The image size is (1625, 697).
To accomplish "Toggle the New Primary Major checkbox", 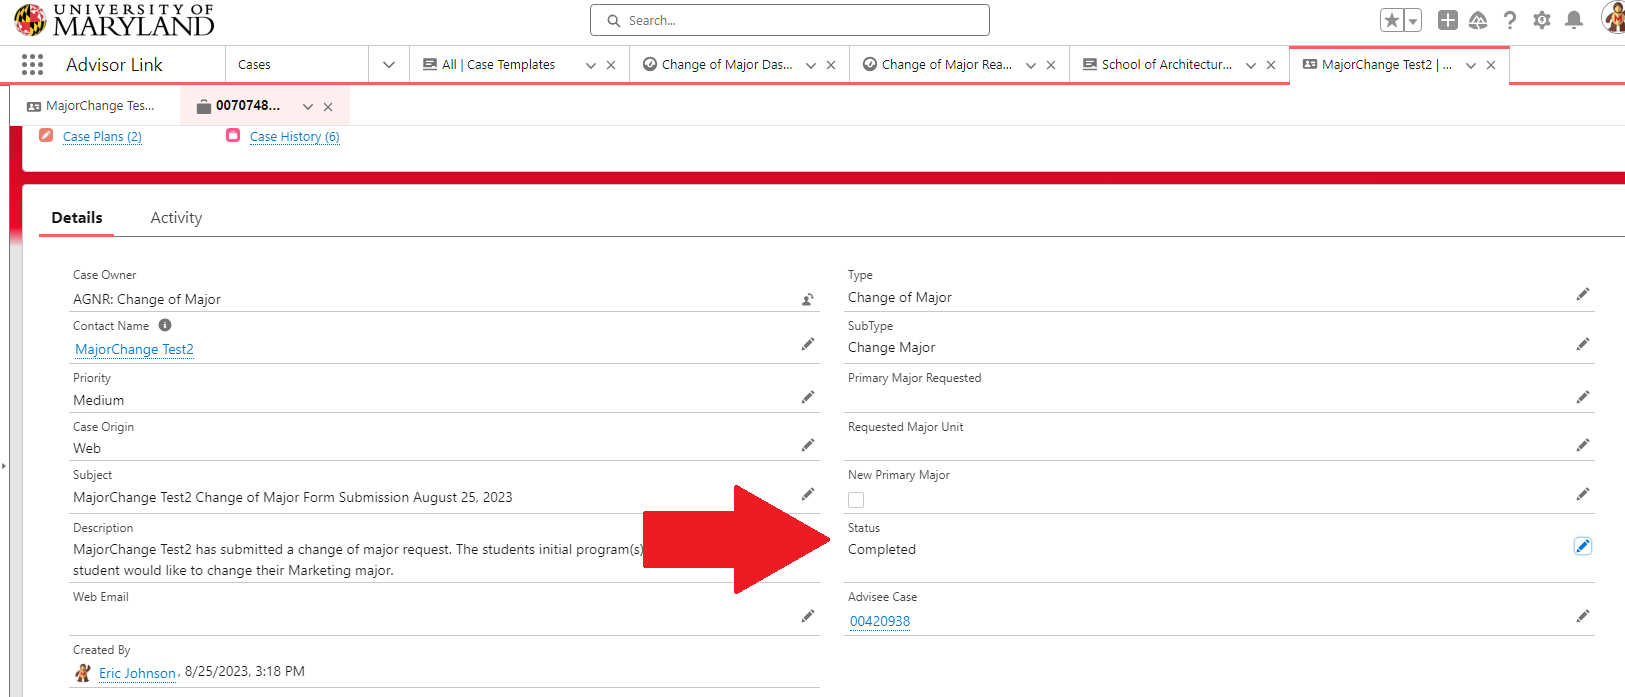I will click(856, 500).
